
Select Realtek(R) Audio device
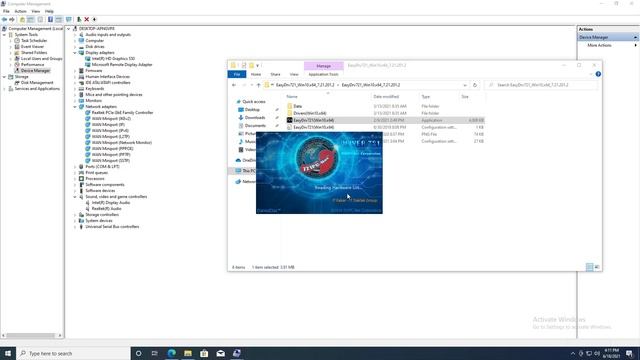coord(106,209)
